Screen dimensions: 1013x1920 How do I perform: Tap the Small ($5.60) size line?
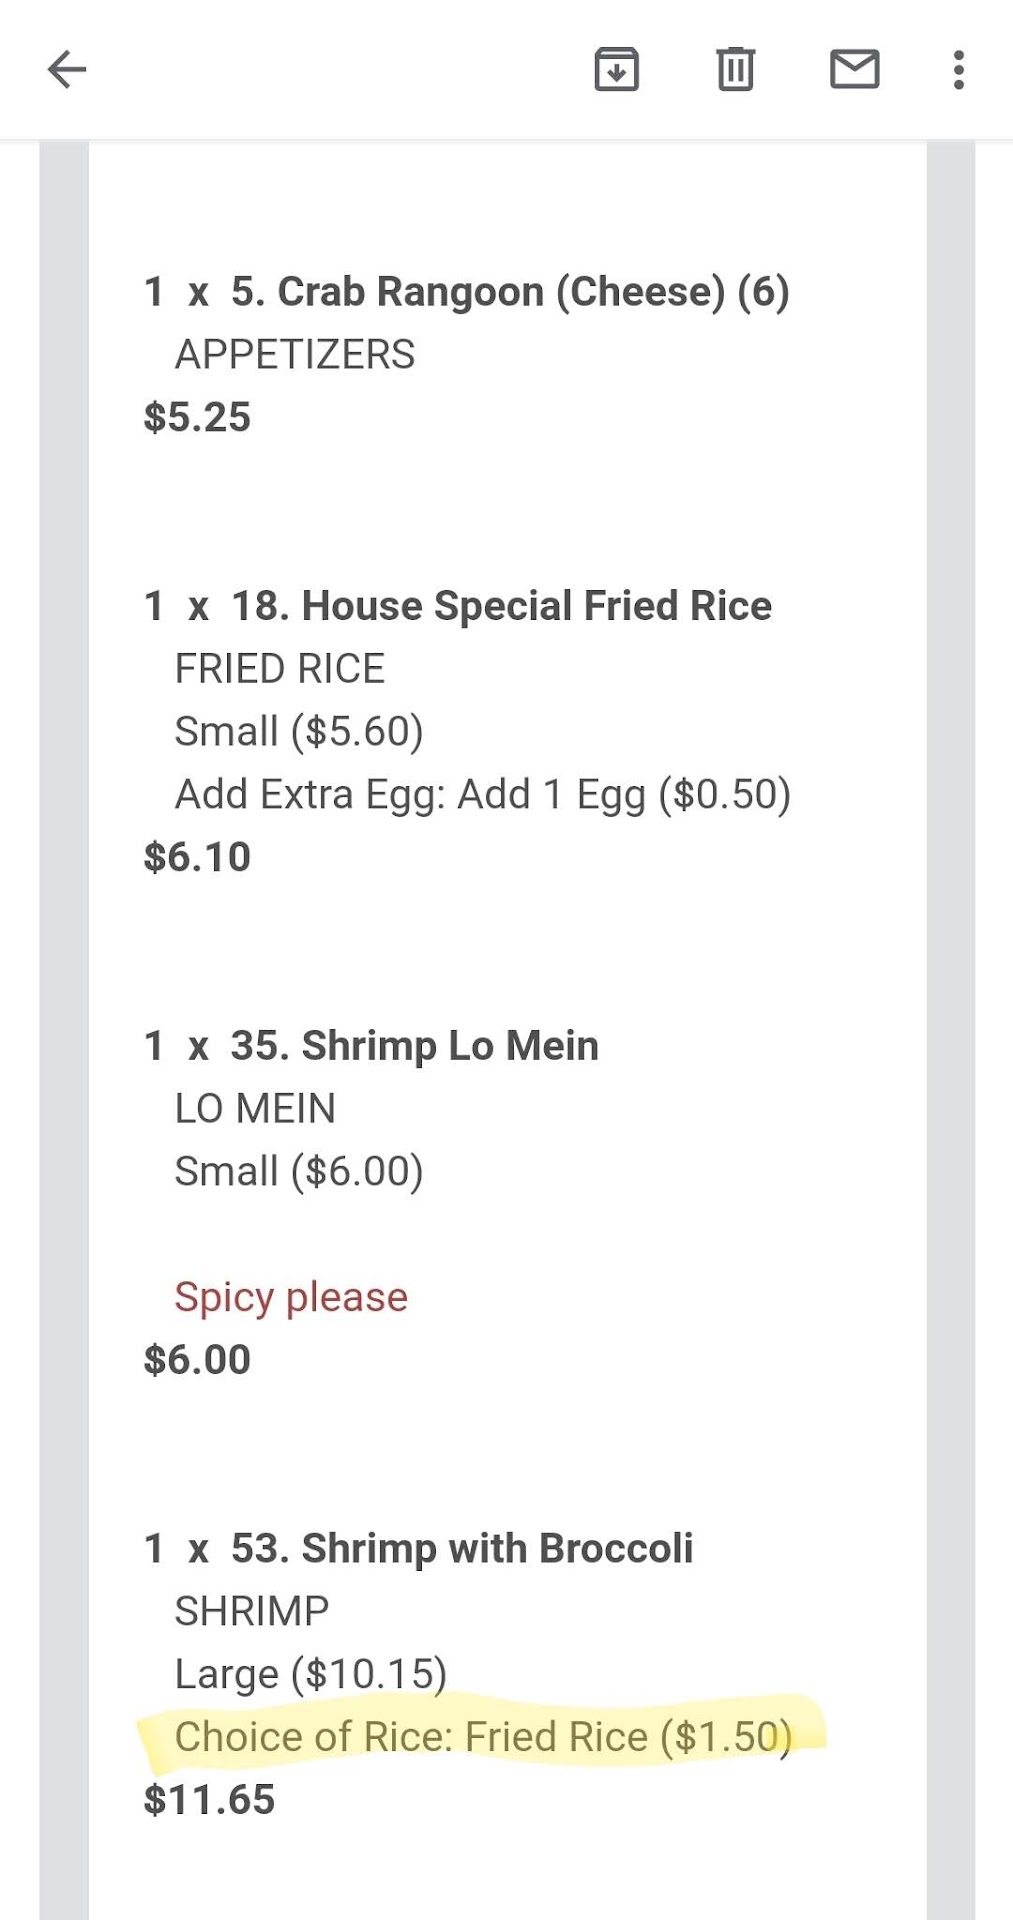pos(299,731)
